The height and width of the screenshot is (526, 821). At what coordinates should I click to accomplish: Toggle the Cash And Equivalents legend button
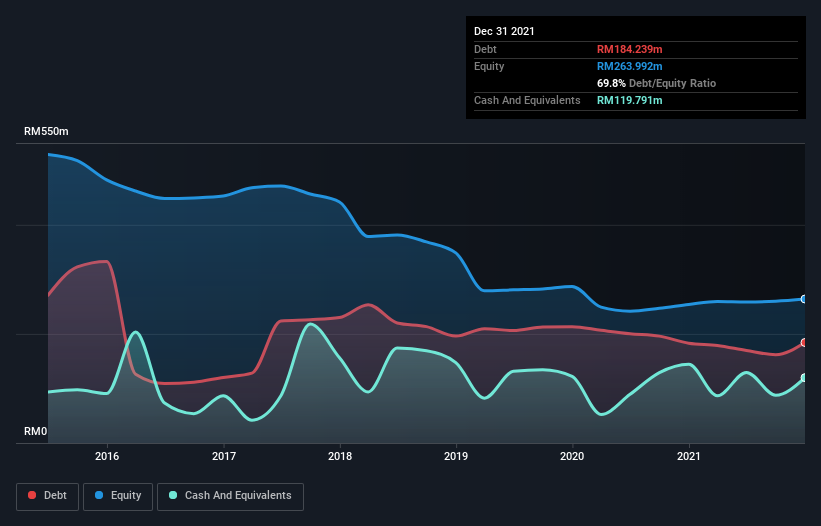(x=230, y=496)
